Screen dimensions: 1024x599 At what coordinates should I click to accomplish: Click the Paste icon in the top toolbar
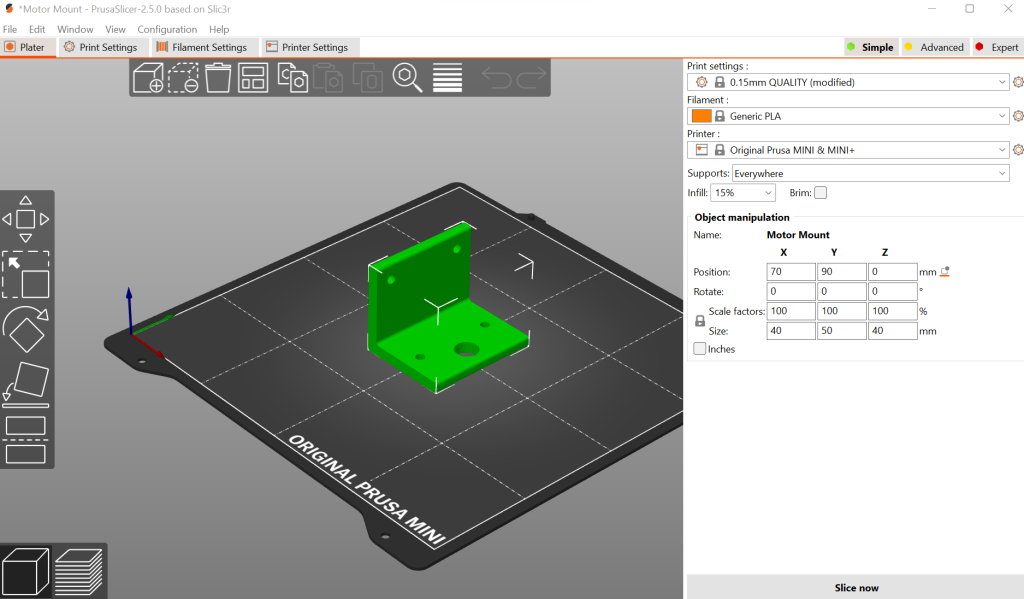[328, 78]
